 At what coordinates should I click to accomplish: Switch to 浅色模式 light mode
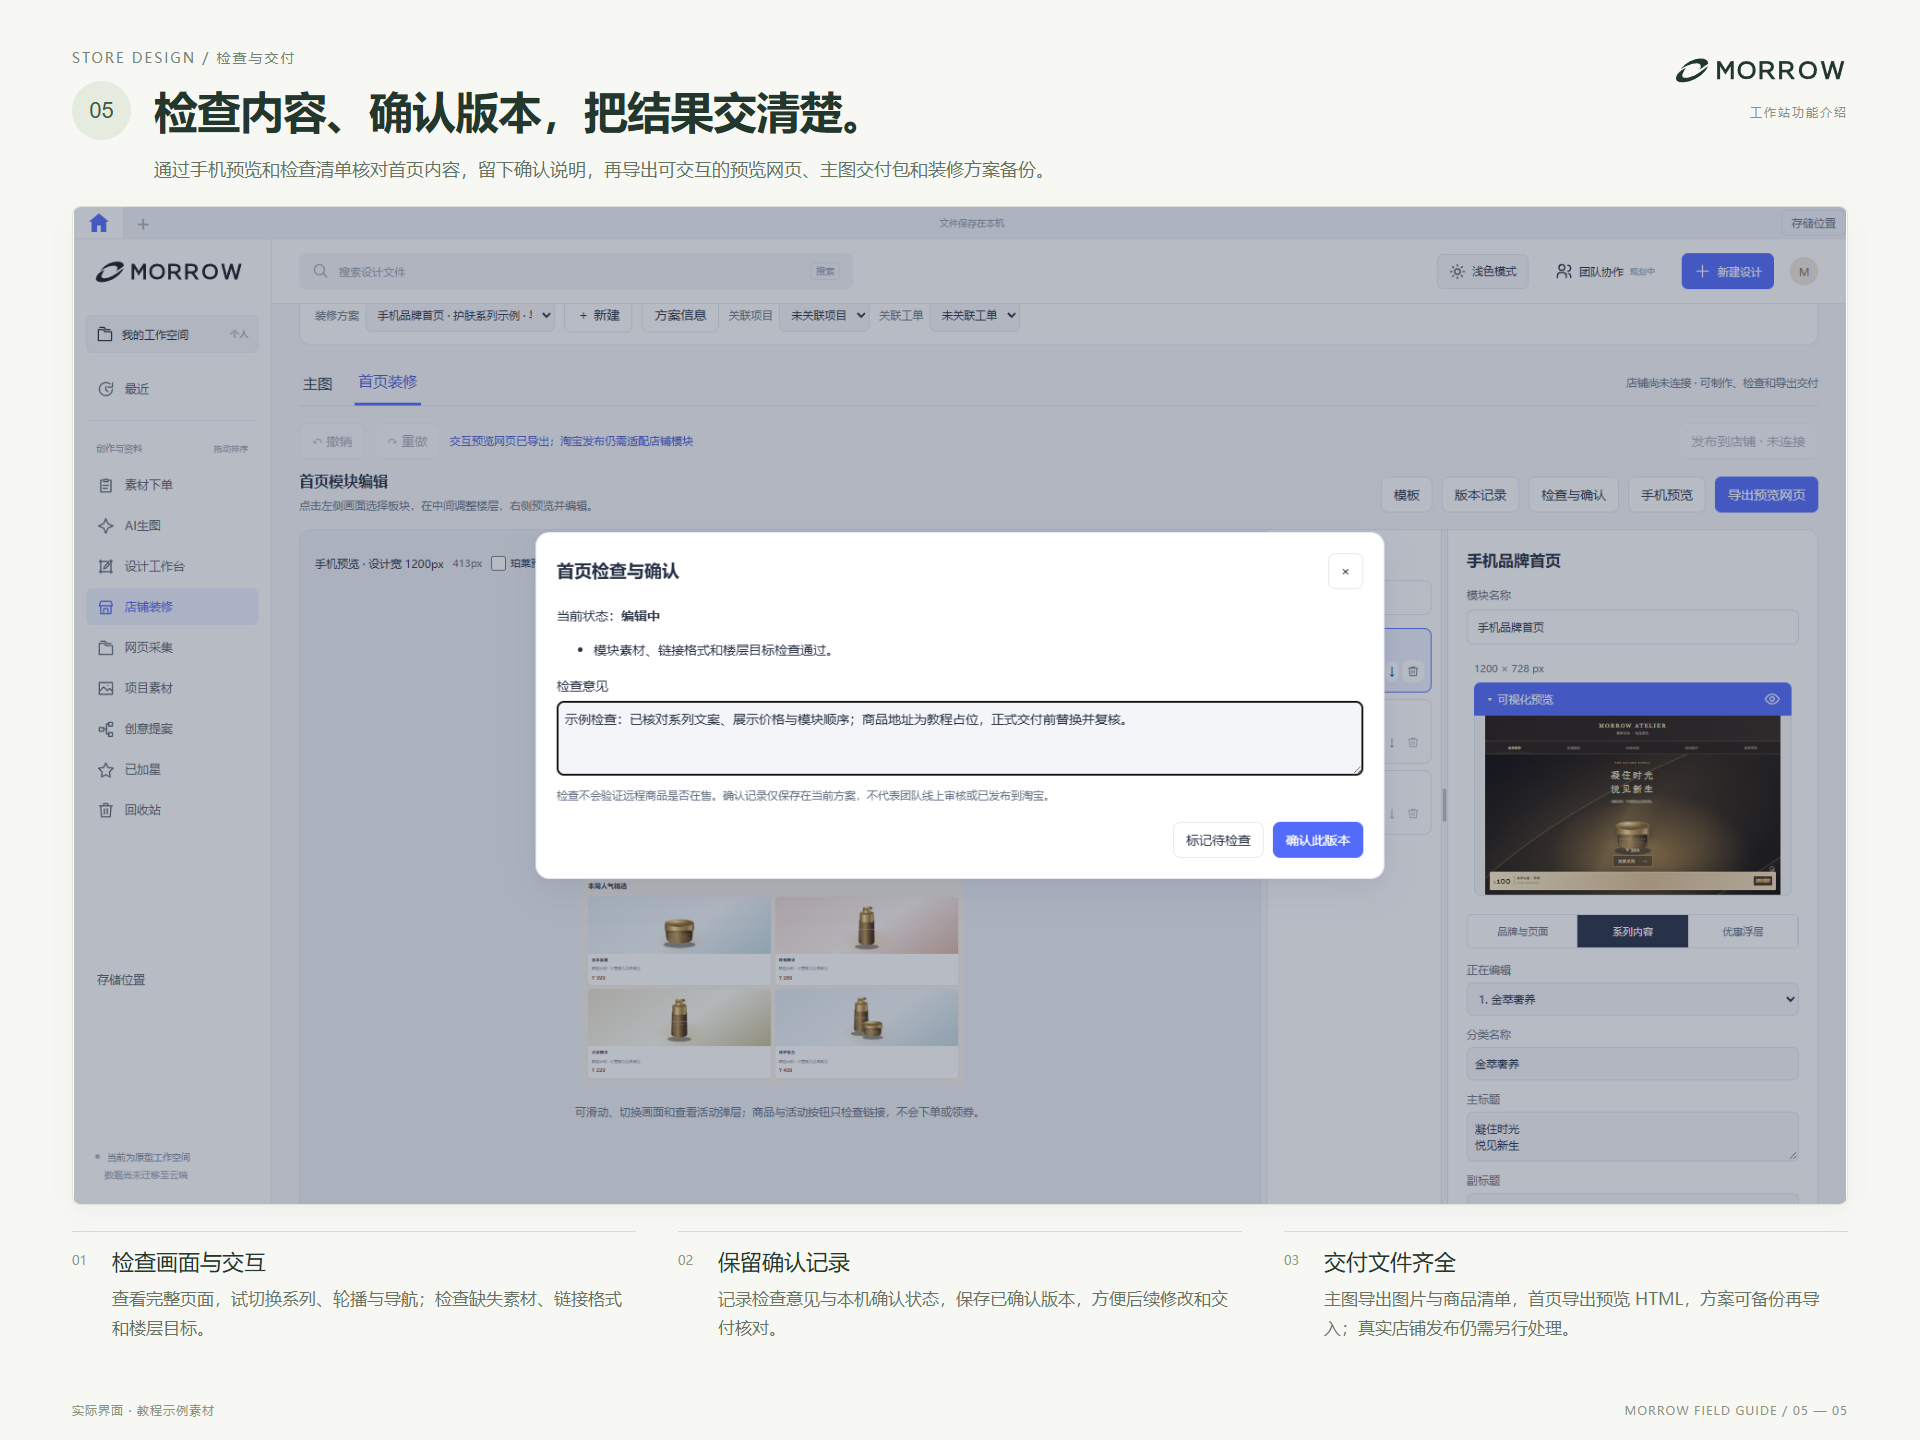1483,272
